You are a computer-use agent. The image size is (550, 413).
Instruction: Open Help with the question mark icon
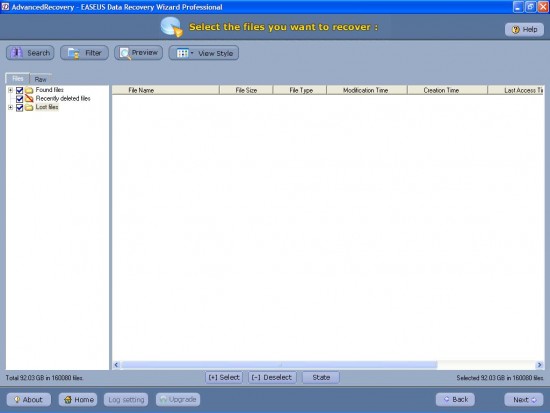tap(516, 29)
